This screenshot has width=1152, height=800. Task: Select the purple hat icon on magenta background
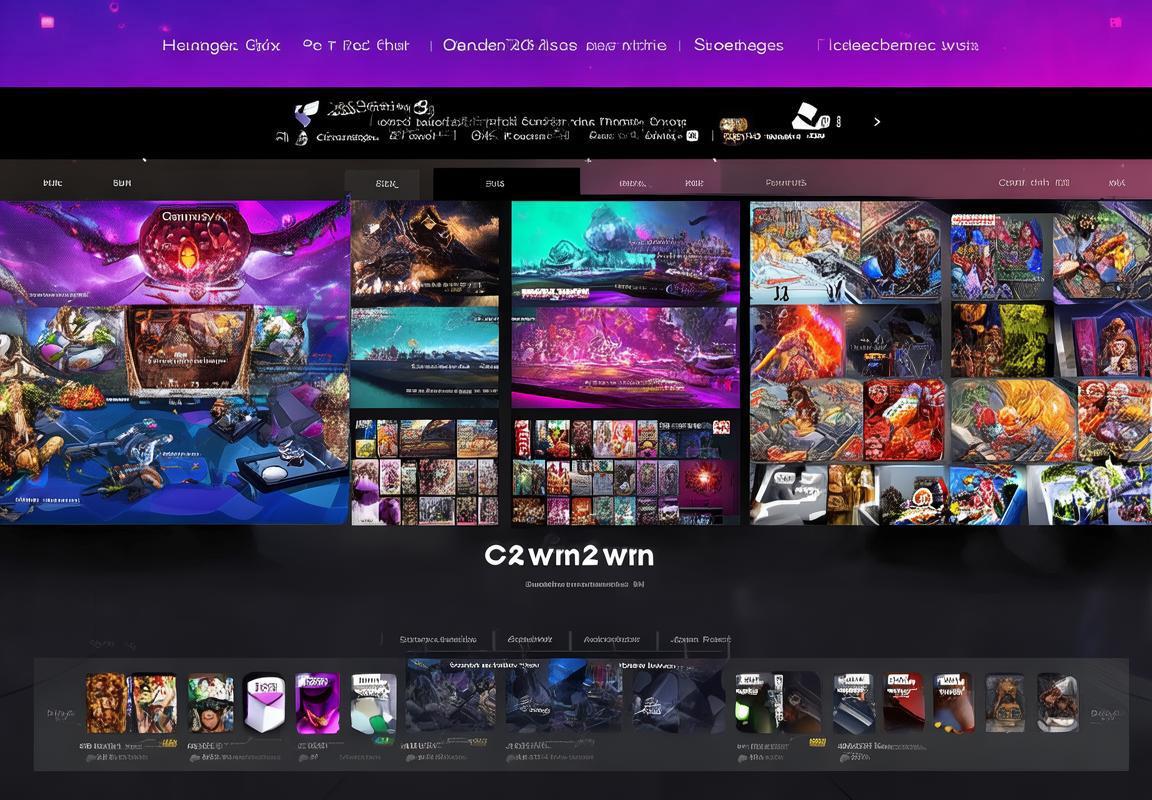(317, 703)
